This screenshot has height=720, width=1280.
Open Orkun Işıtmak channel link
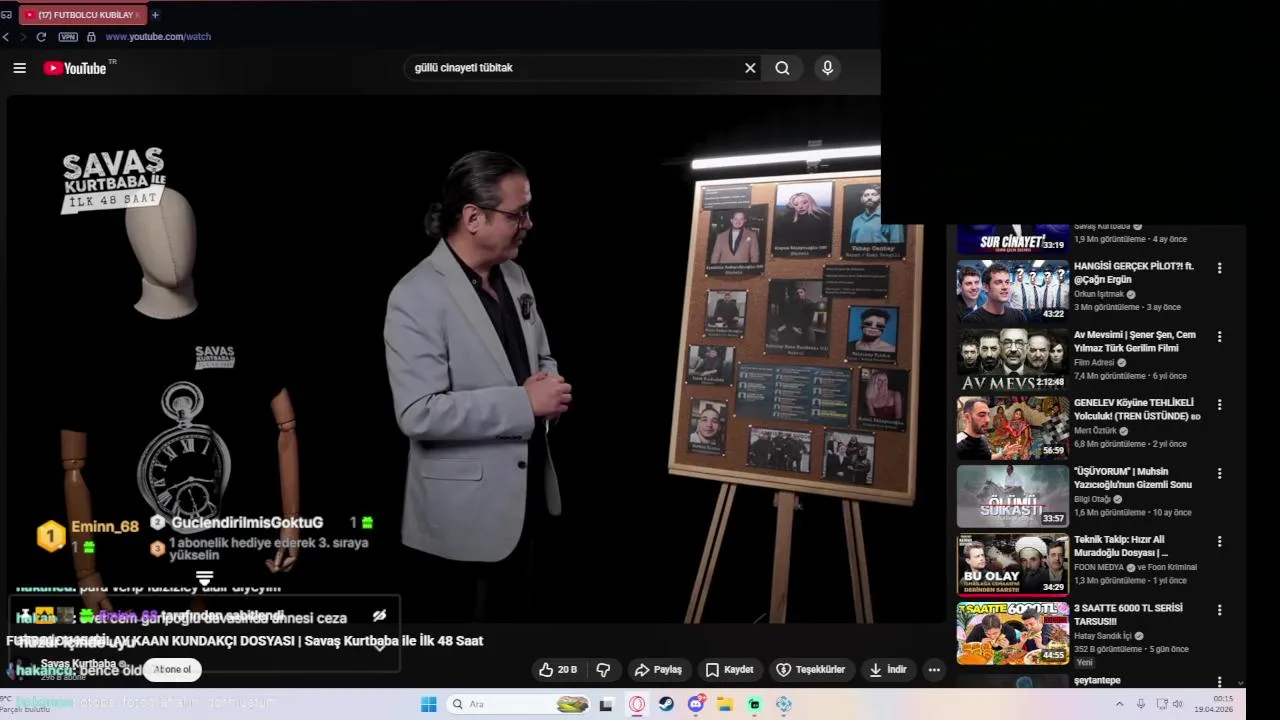coord(1099,294)
